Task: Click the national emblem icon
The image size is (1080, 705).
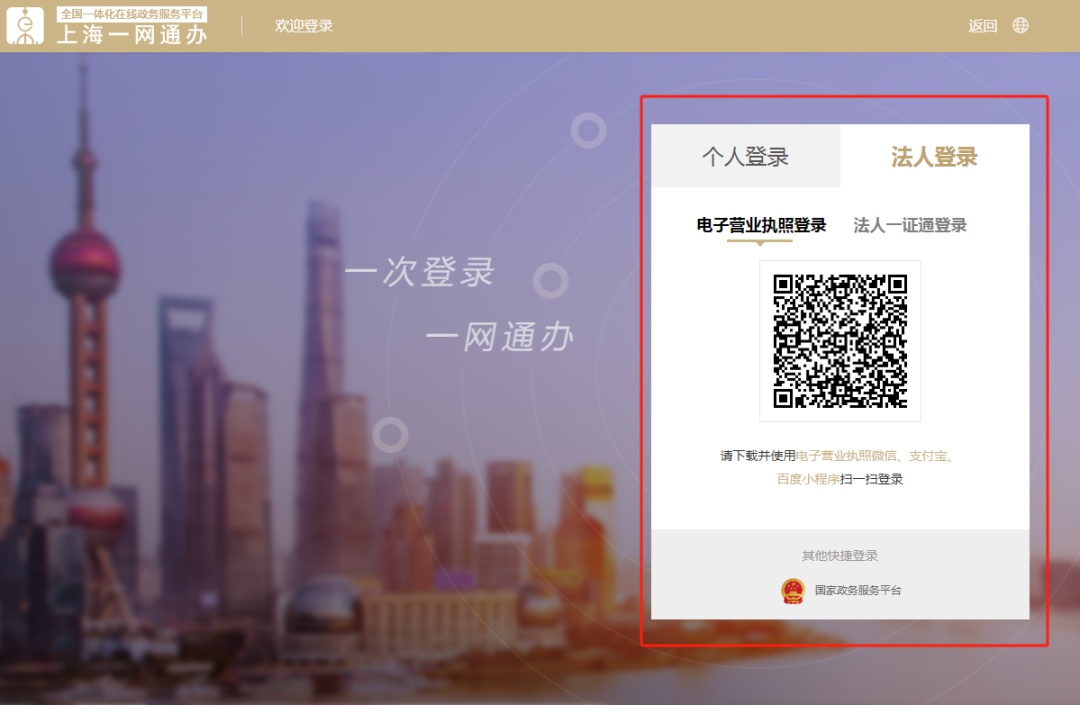Action: [792, 590]
